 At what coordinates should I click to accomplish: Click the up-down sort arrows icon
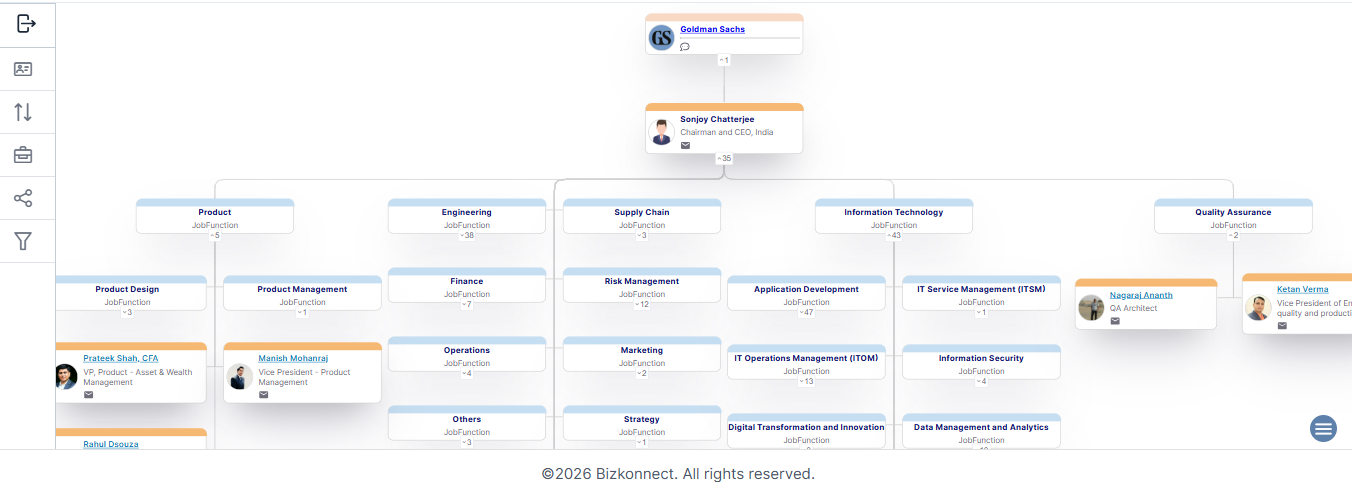(23, 112)
